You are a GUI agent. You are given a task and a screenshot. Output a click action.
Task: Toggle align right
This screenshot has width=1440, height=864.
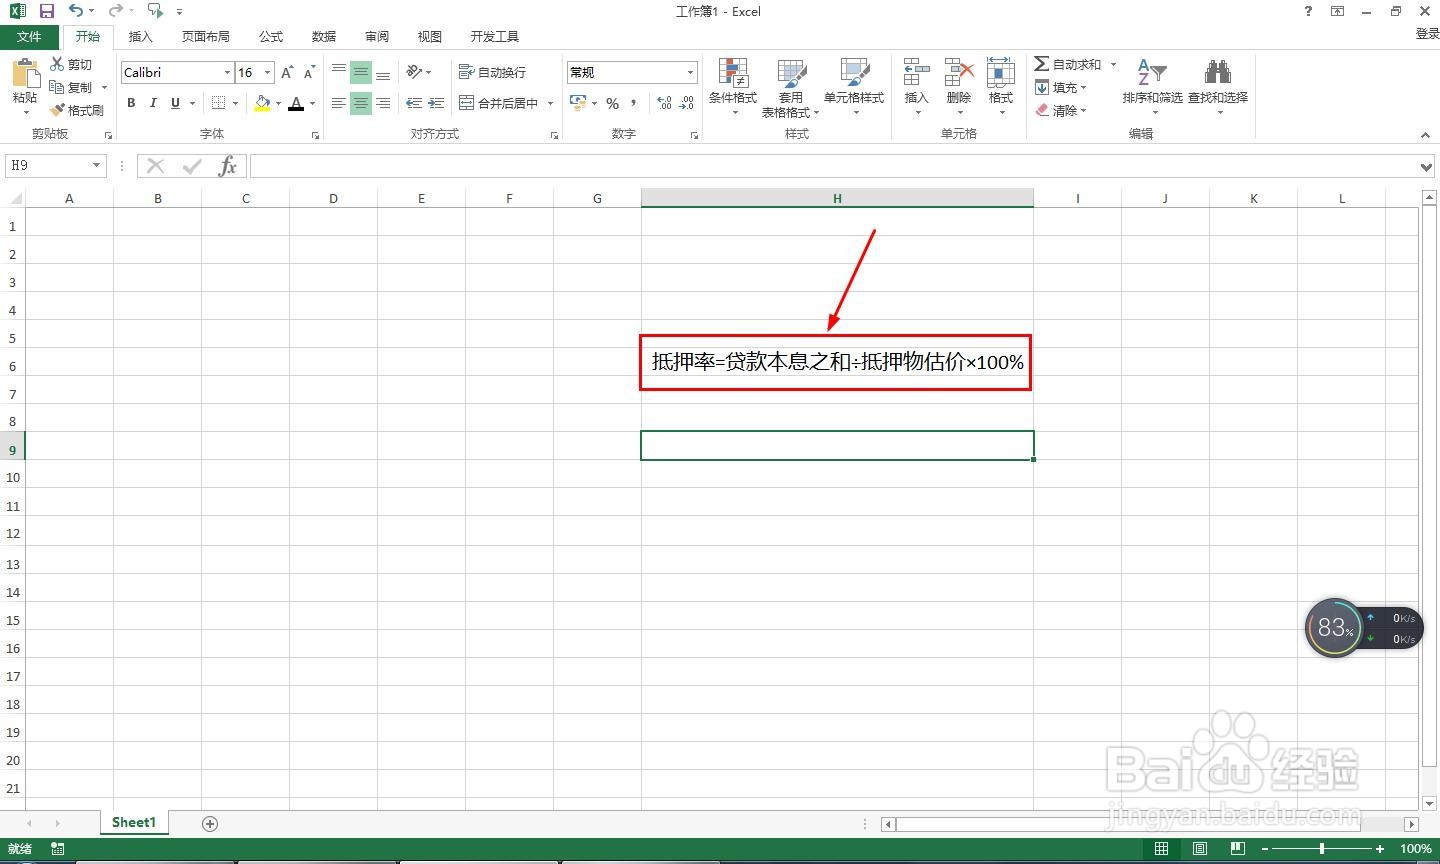[383, 103]
